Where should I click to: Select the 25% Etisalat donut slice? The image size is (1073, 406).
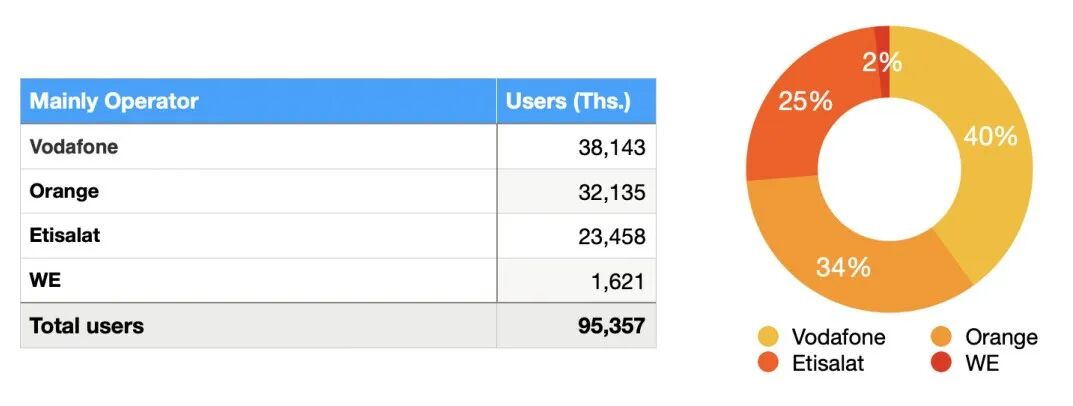tap(806, 100)
